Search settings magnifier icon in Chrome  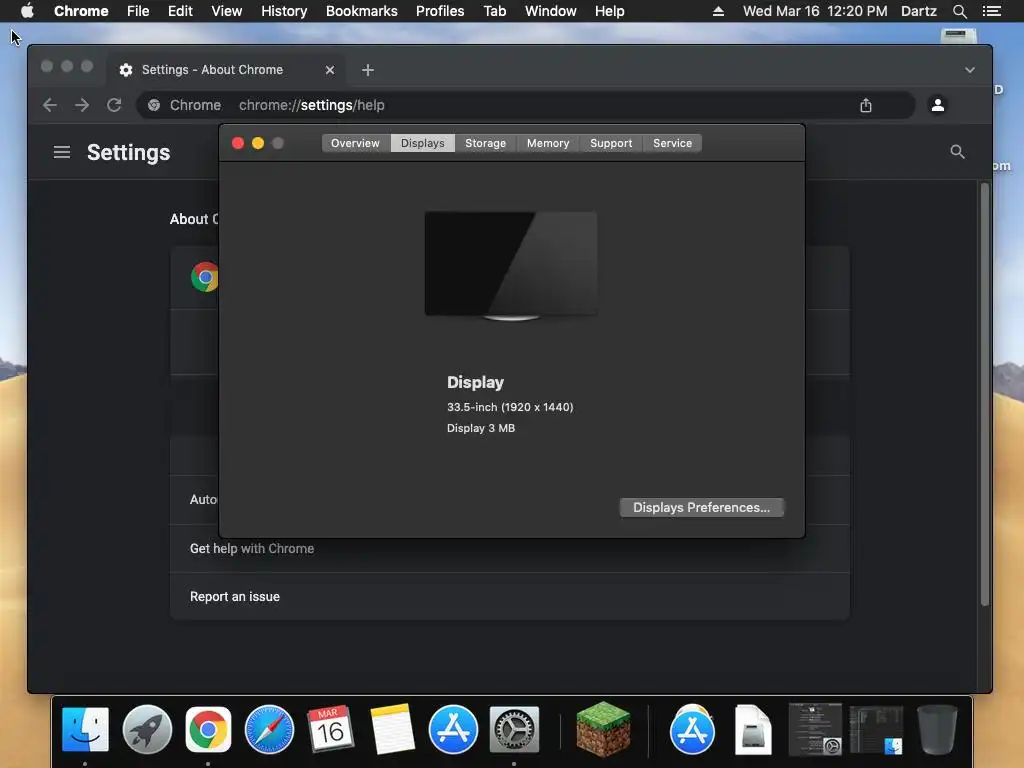[957, 152]
